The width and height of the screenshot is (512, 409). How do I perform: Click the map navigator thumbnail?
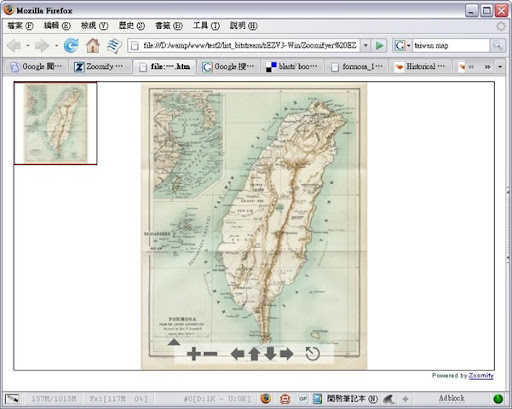55,123
